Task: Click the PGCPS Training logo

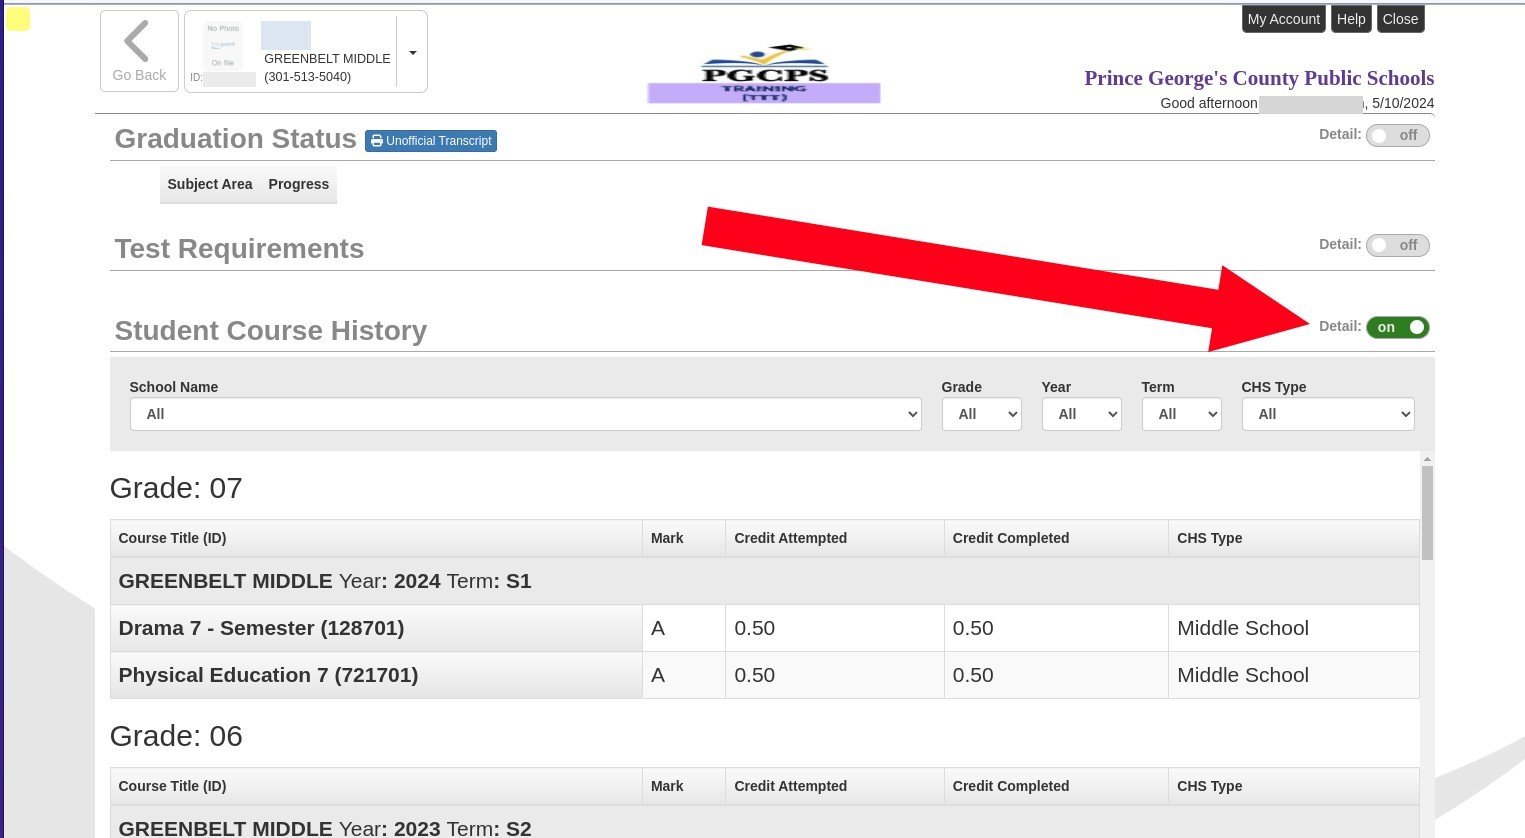Action: click(x=764, y=73)
